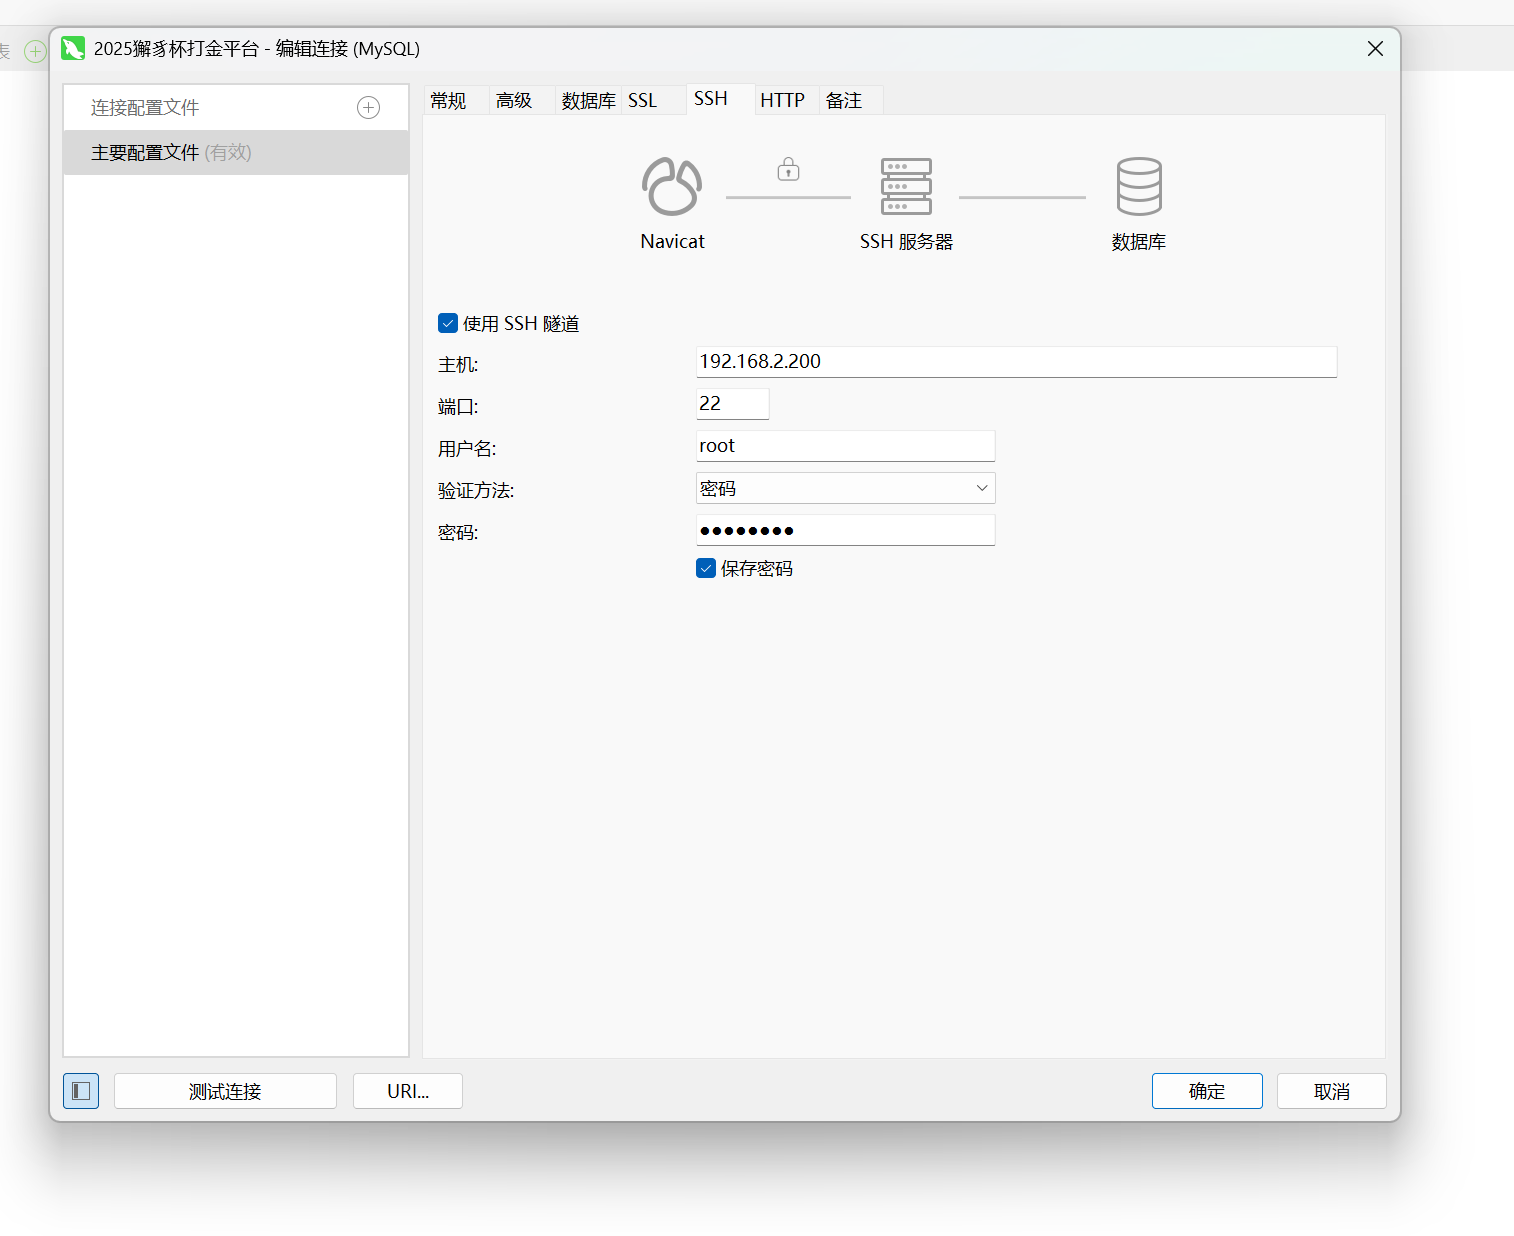Open the 数据库 (Databases) tab
The height and width of the screenshot is (1236, 1514).
point(588,100)
